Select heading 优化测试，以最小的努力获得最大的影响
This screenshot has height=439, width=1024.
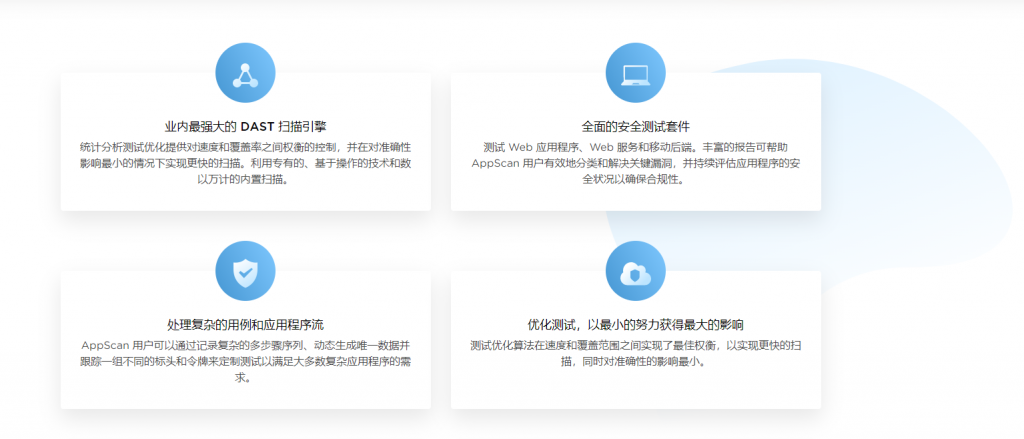635,324
